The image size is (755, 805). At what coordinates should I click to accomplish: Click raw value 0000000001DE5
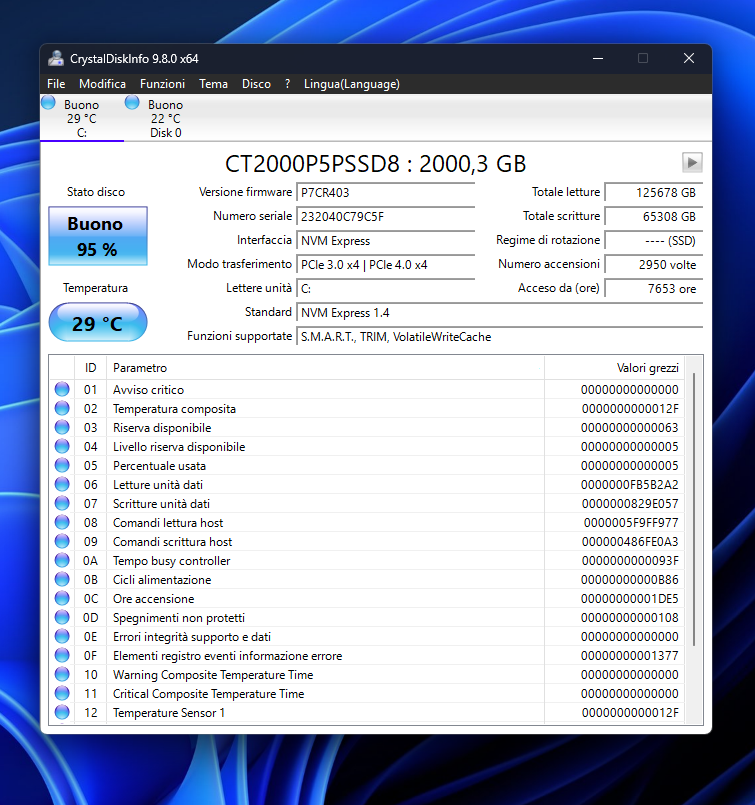[629, 599]
